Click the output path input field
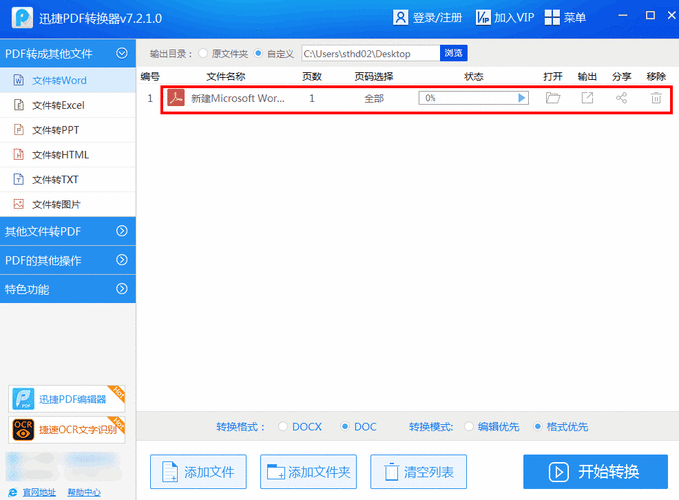This screenshot has width=679, height=500. (371, 53)
